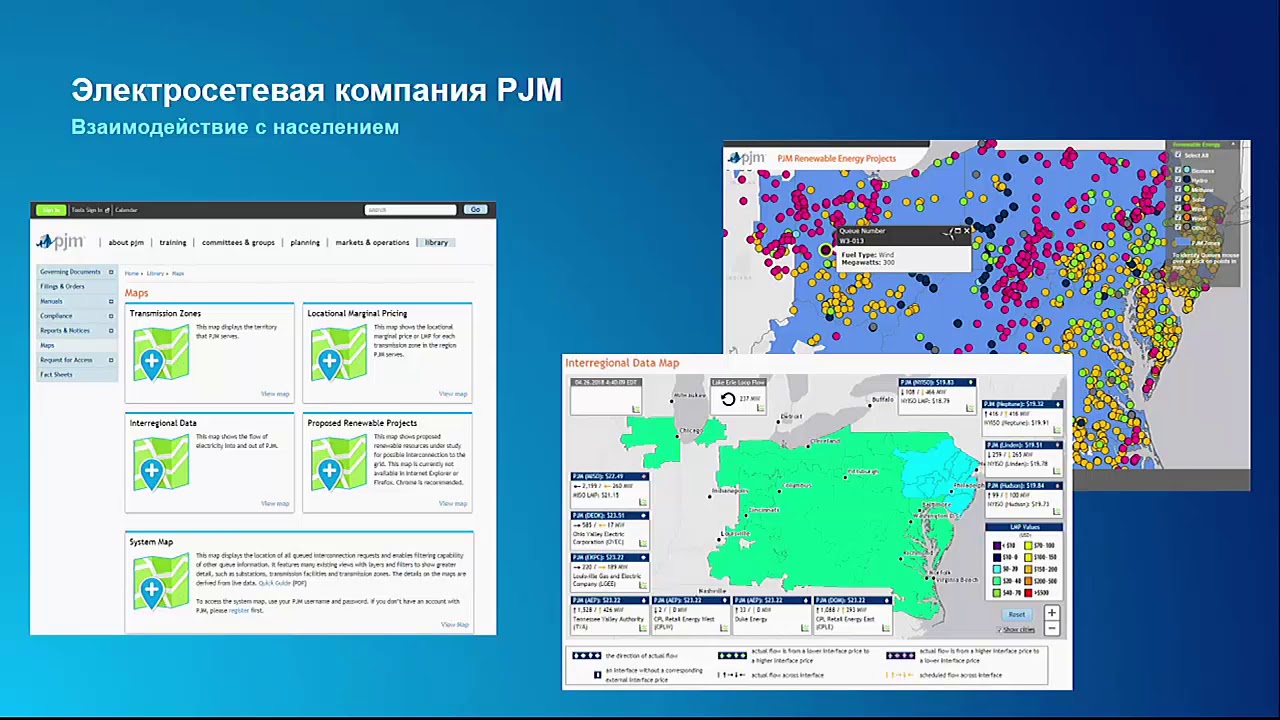Open chart icon in PJM (NYISO) box
1280x720 pixels.
pyautogui.click(x=970, y=409)
